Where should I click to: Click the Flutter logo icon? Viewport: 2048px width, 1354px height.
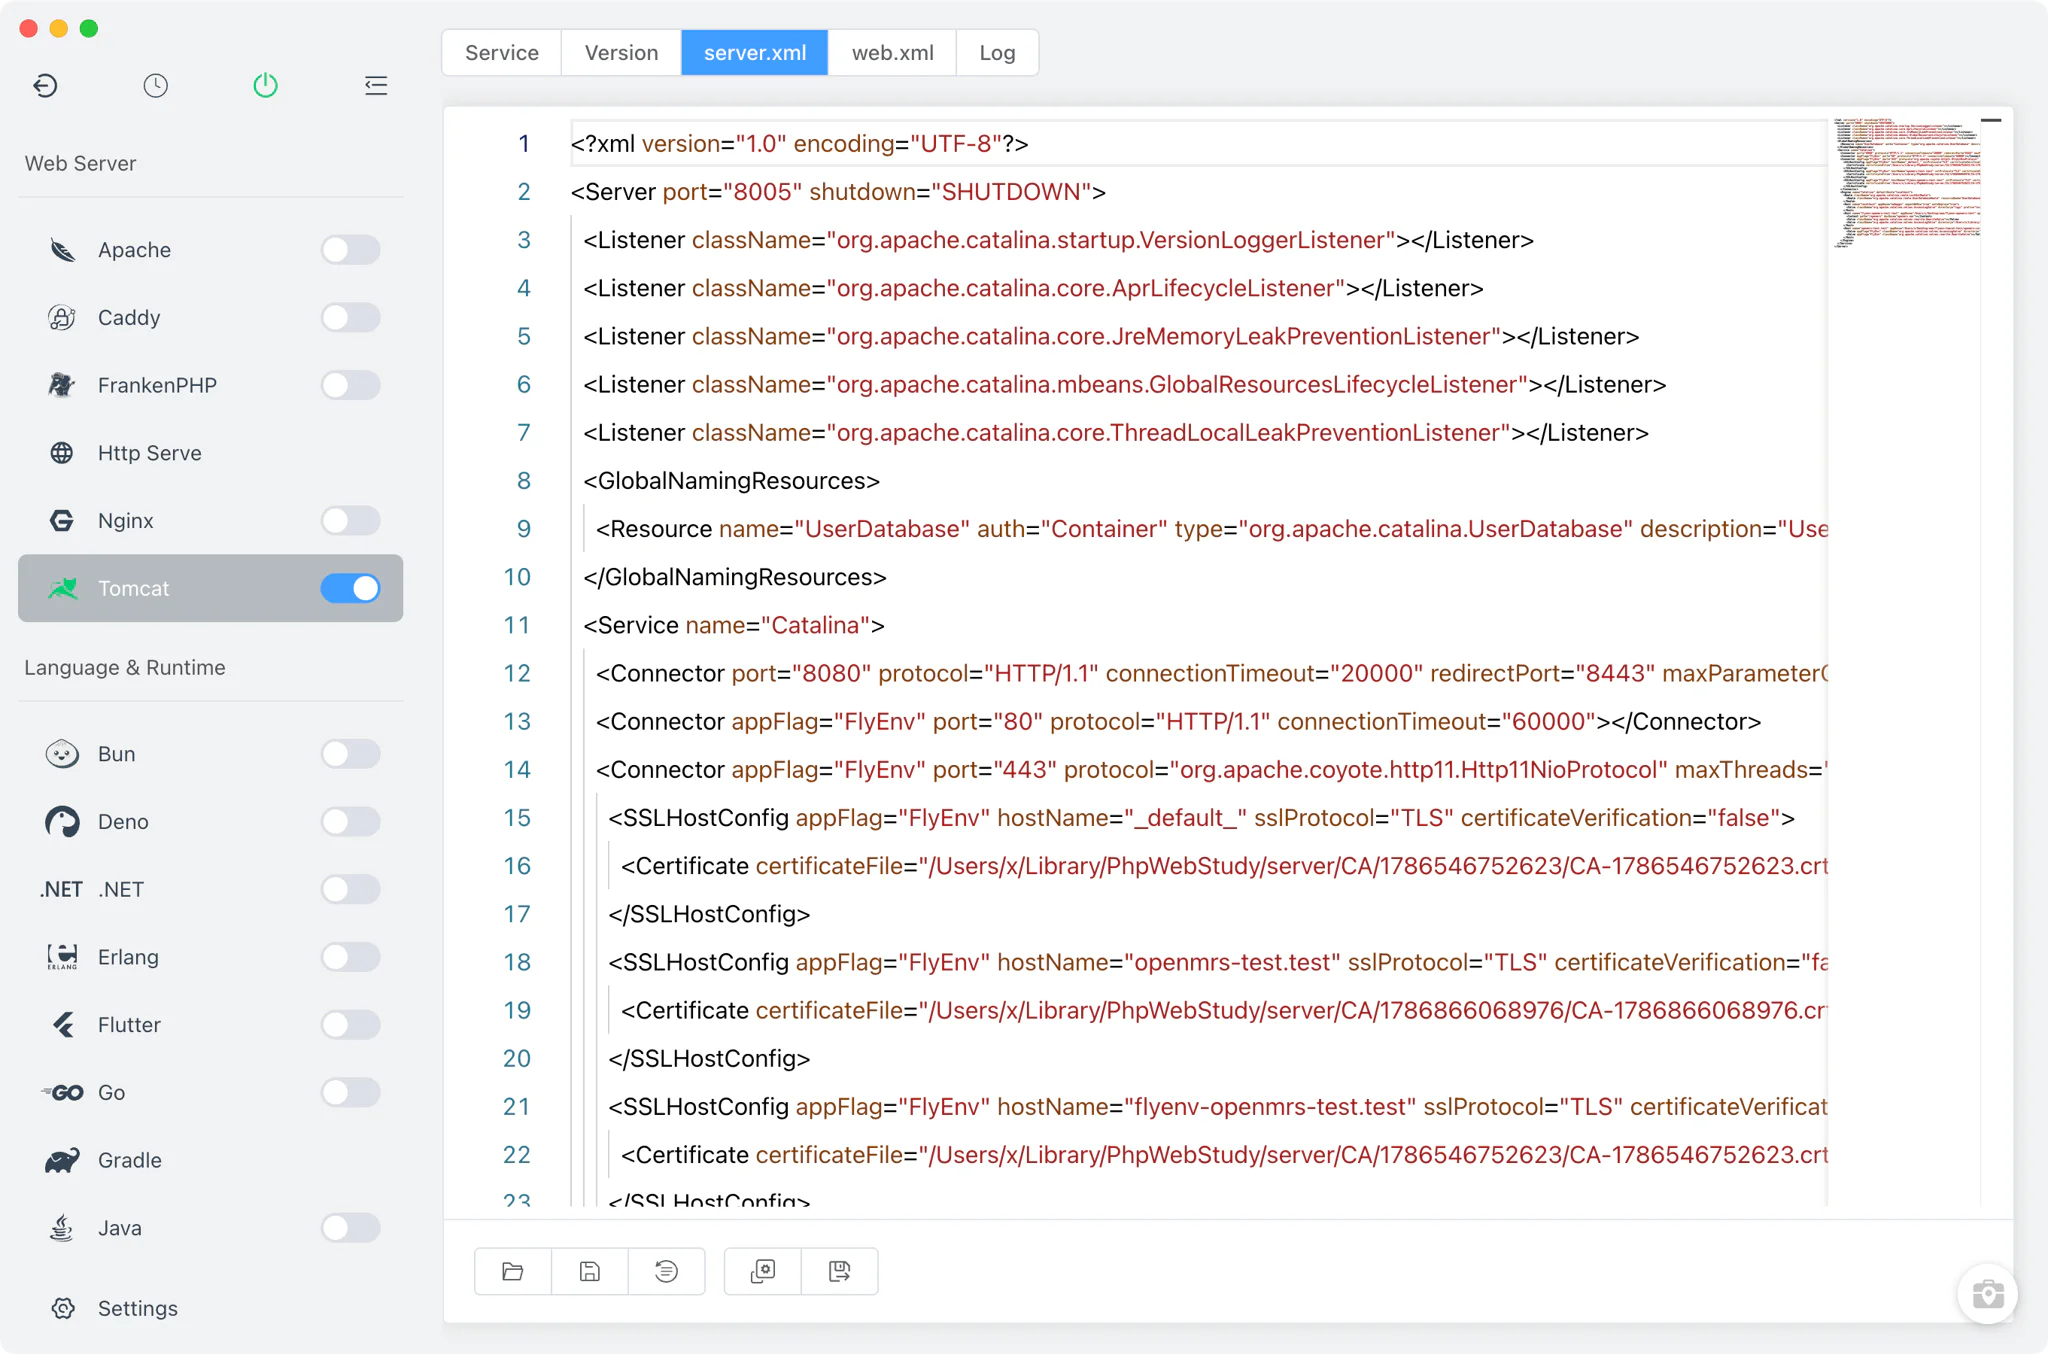click(x=62, y=1025)
